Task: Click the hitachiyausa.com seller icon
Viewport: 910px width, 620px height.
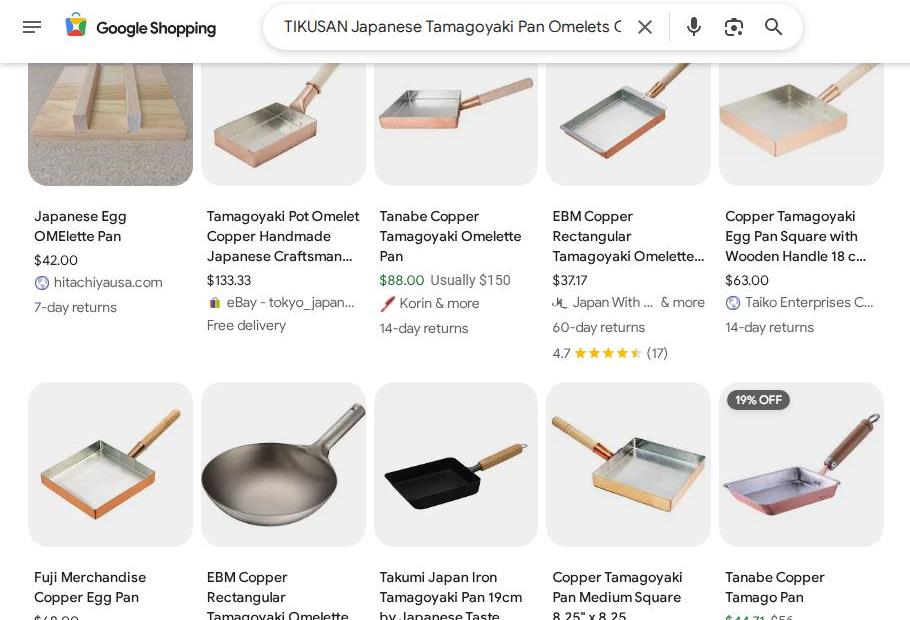Action: [42, 283]
